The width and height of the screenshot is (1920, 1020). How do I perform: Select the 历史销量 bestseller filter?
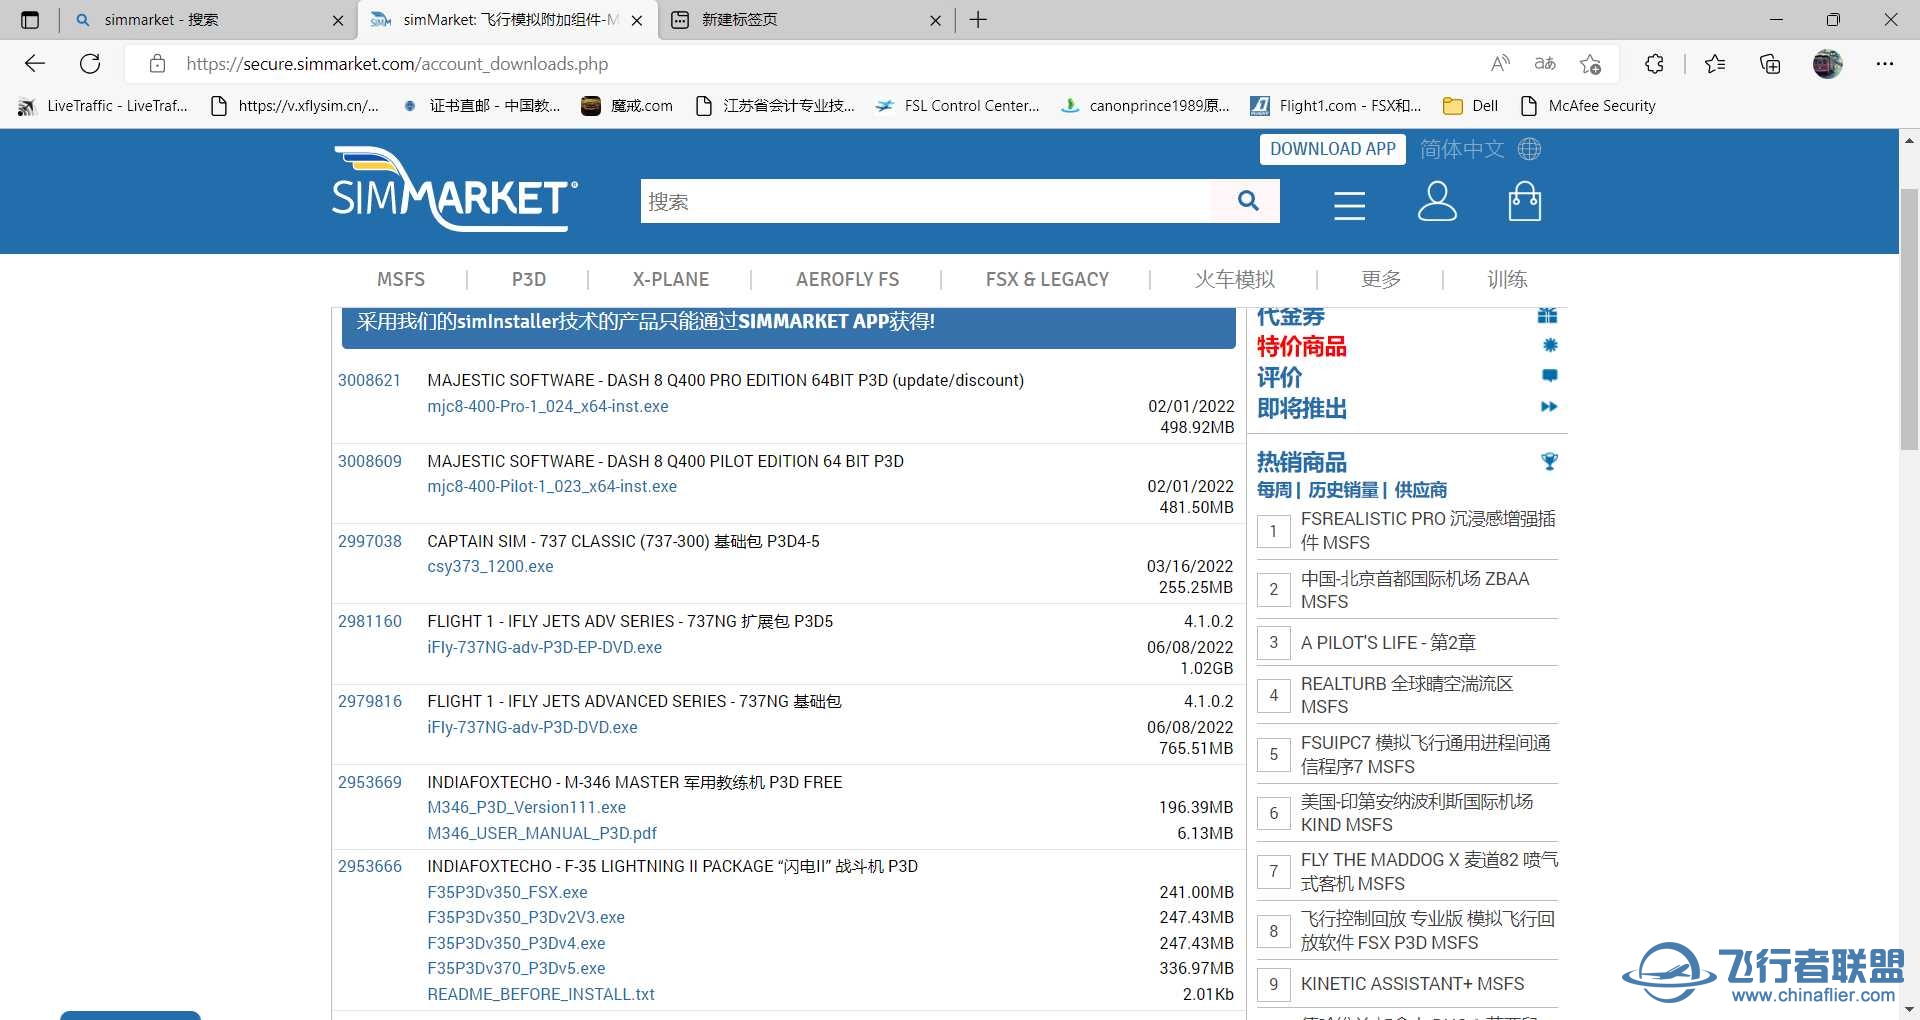click(x=1343, y=490)
